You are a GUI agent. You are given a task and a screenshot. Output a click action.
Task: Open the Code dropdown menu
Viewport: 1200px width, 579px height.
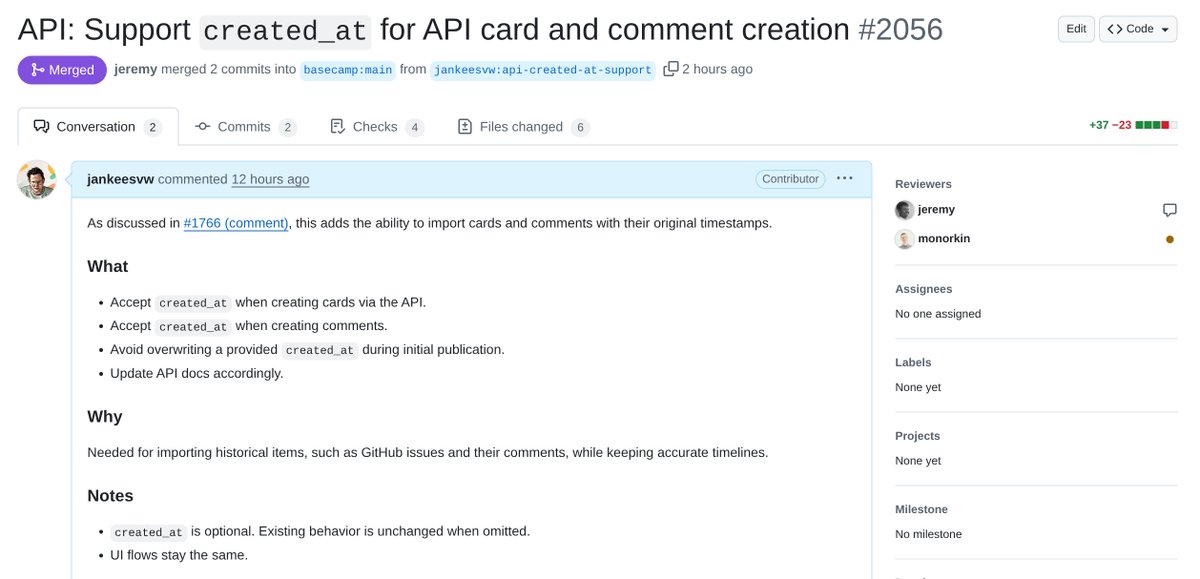pyautogui.click(x=1140, y=29)
